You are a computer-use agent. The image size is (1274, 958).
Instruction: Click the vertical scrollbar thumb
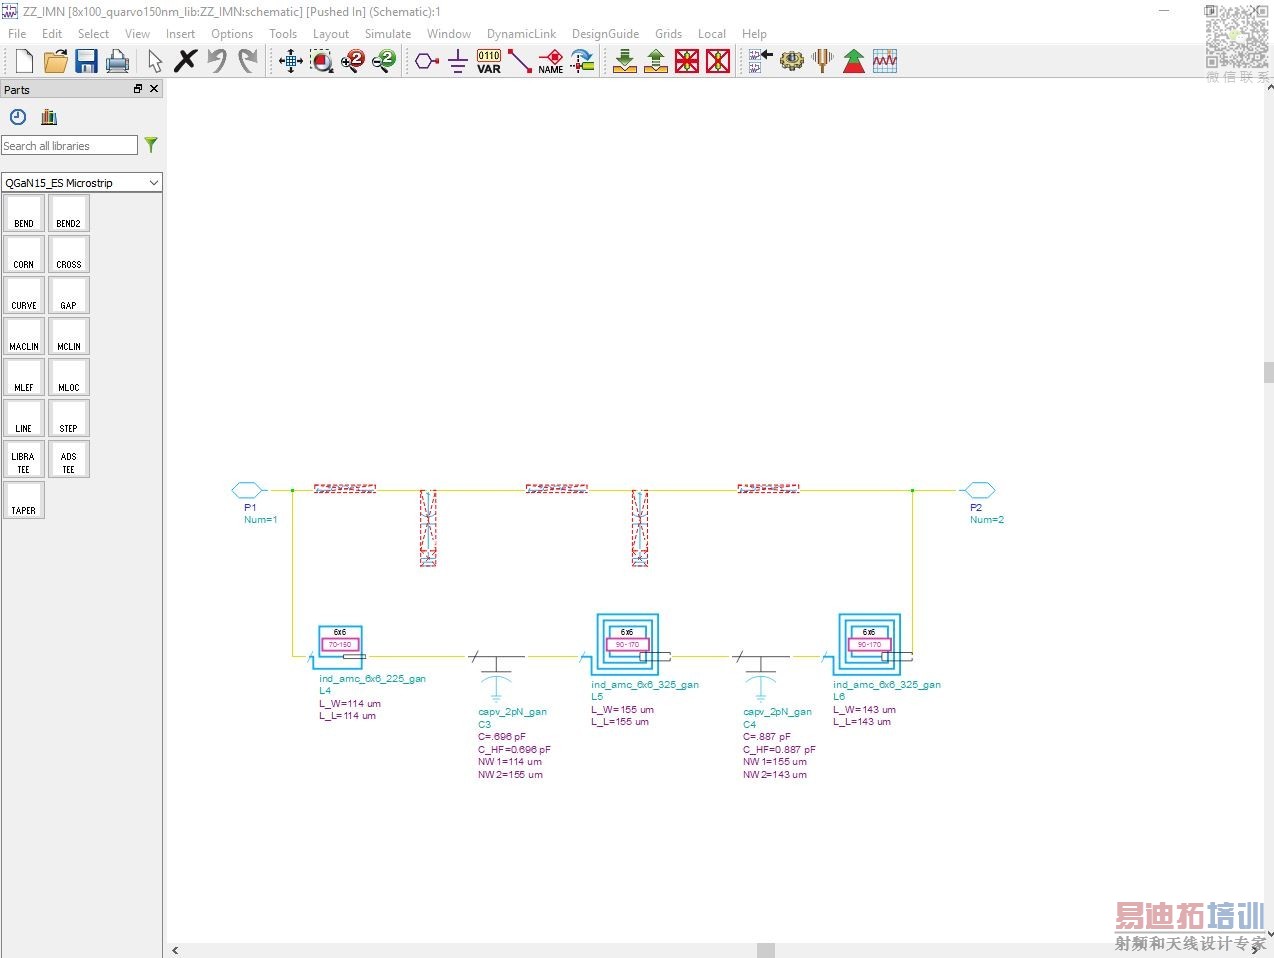tap(1269, 373)
